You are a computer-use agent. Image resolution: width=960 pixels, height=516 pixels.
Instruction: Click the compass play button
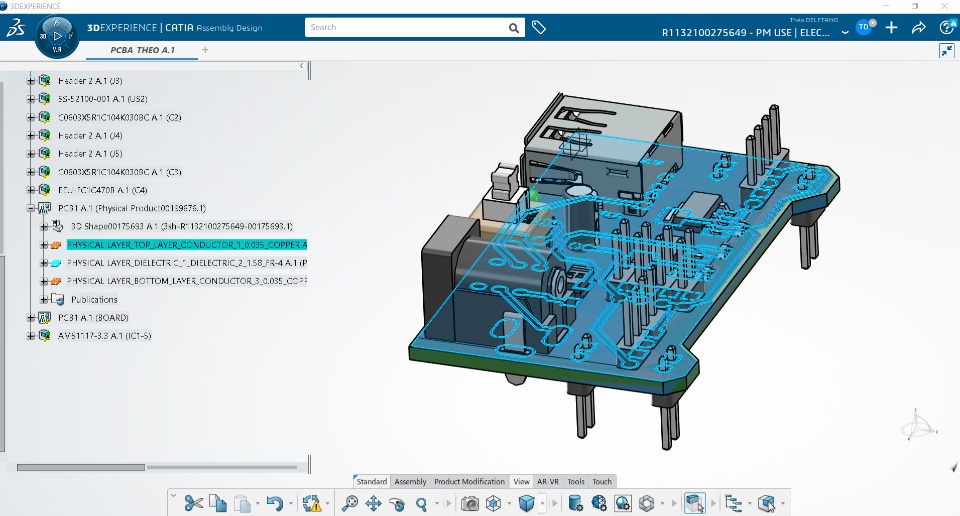57,36
